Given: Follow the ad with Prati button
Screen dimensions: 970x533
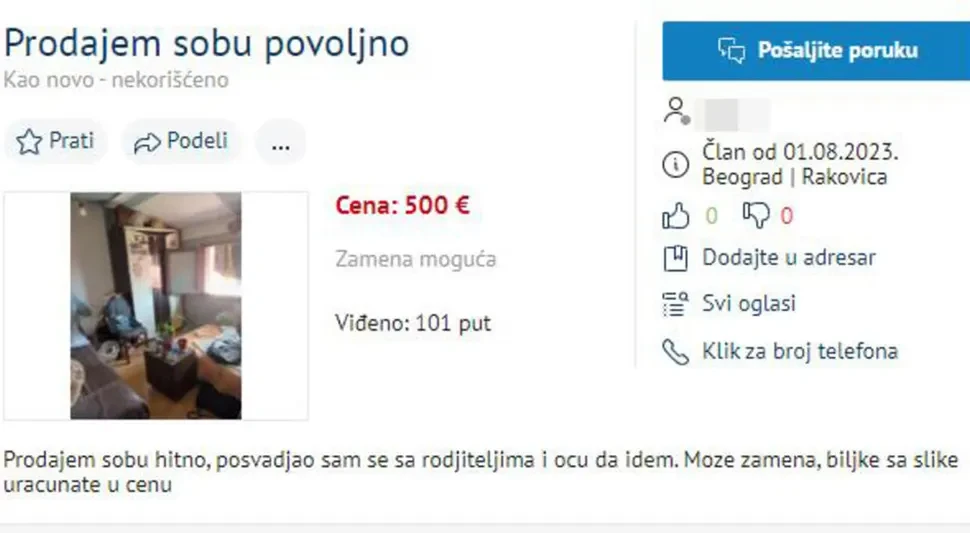Looking at the screenshot, I should (56, 142).
